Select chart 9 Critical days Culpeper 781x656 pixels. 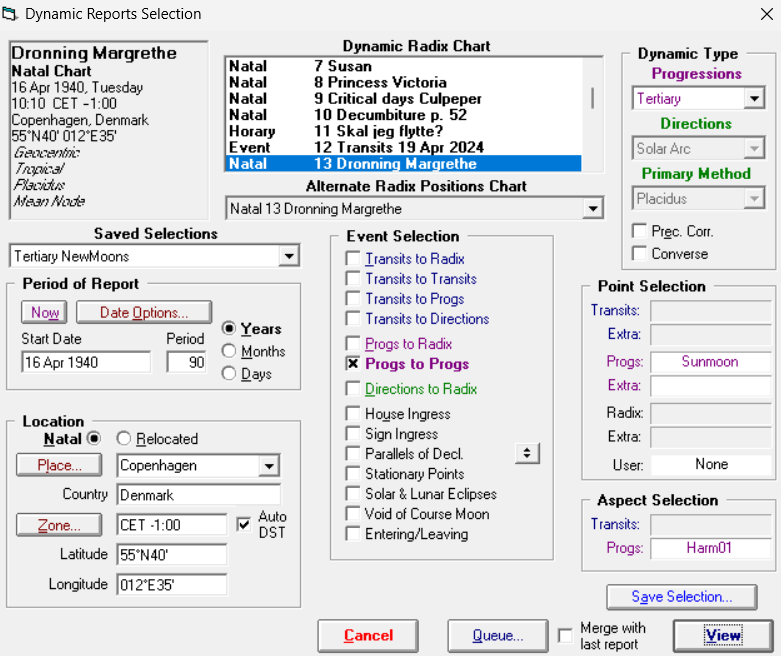pyautogui.click(x=404, y=99)
